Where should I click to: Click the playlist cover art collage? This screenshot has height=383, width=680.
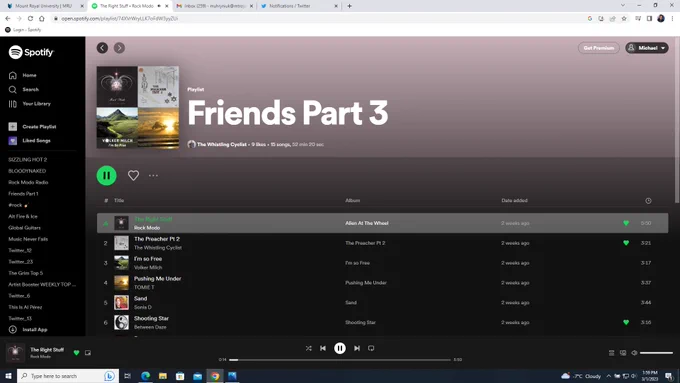(138, 107)
